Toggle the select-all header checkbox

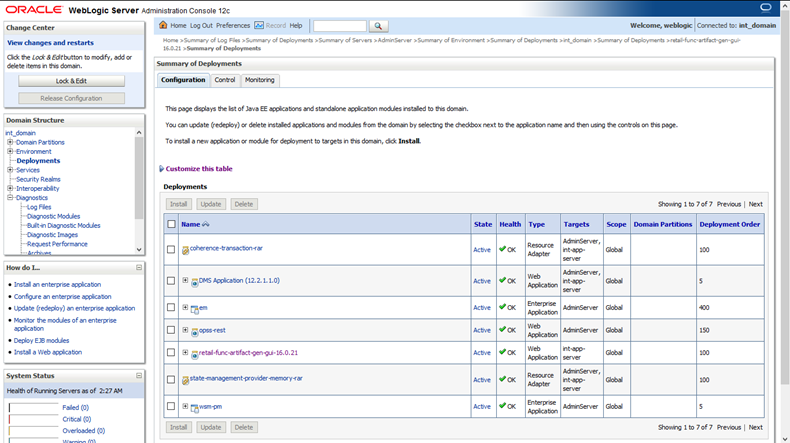[x=171, y=224]
